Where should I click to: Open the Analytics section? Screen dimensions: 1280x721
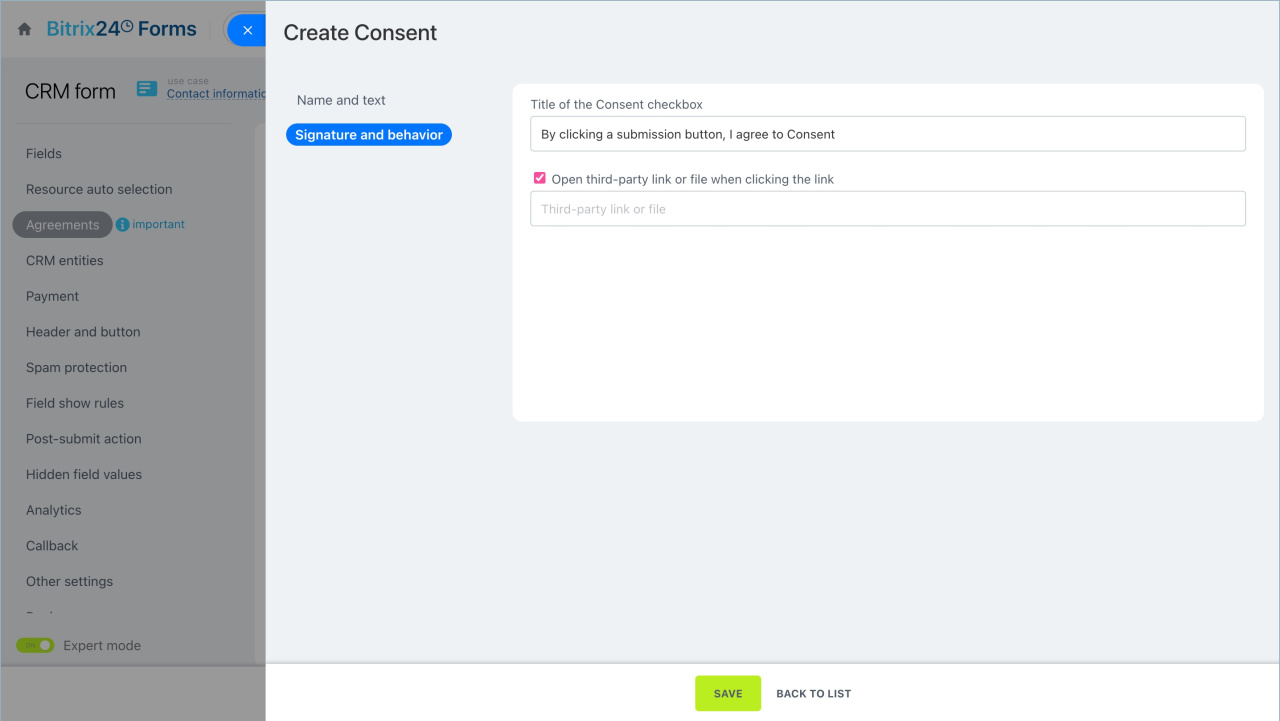point(54,510)
